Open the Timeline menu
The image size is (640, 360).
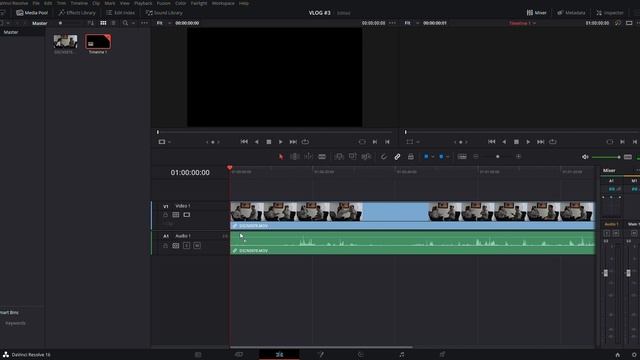coord(79,3)
